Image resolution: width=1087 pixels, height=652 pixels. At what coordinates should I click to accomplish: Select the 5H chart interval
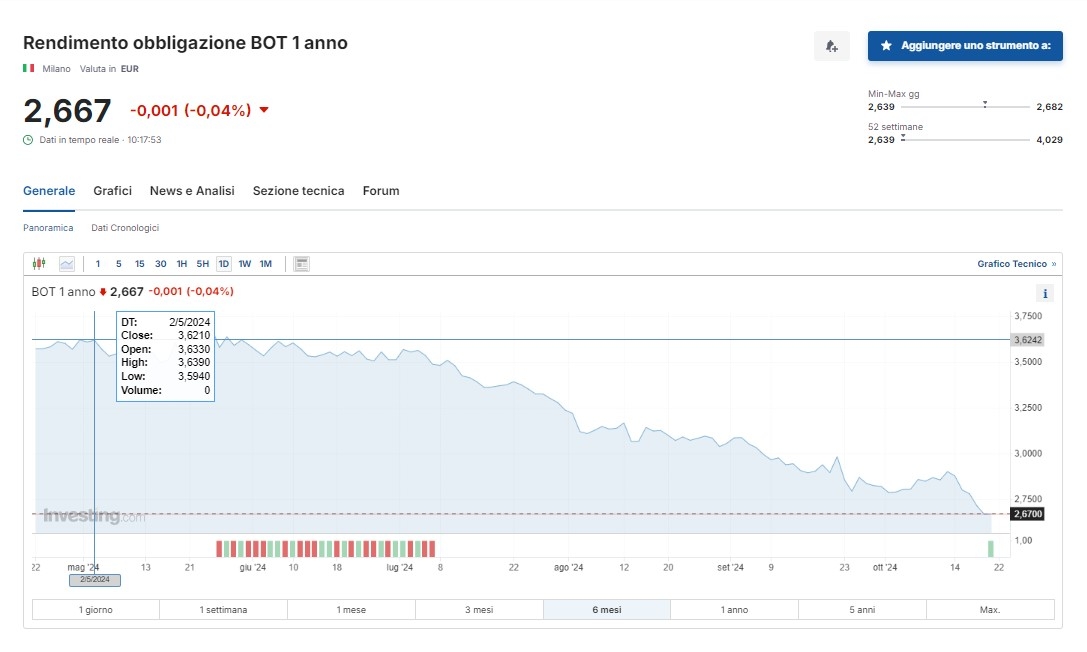click(x=203, y=264)
